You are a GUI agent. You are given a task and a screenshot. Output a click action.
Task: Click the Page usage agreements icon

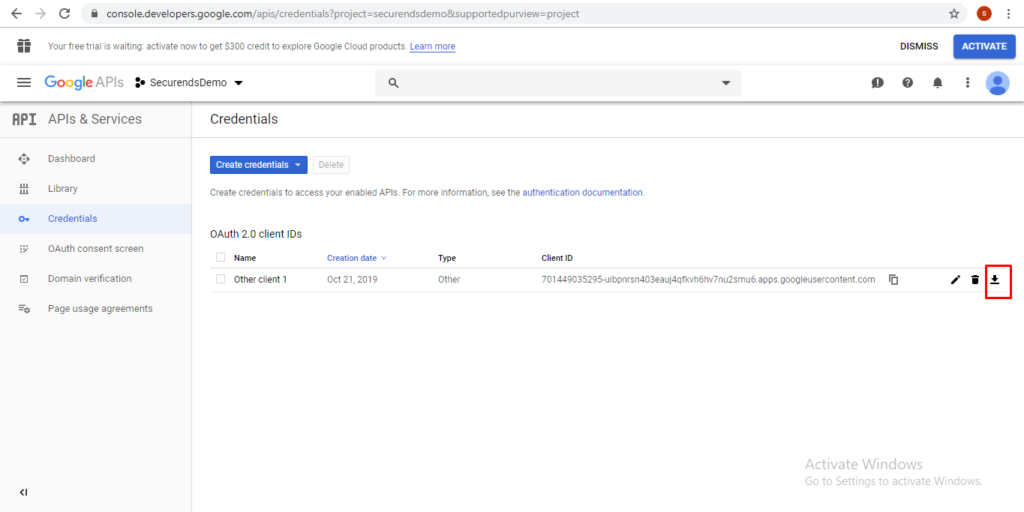tap(24, 309)
